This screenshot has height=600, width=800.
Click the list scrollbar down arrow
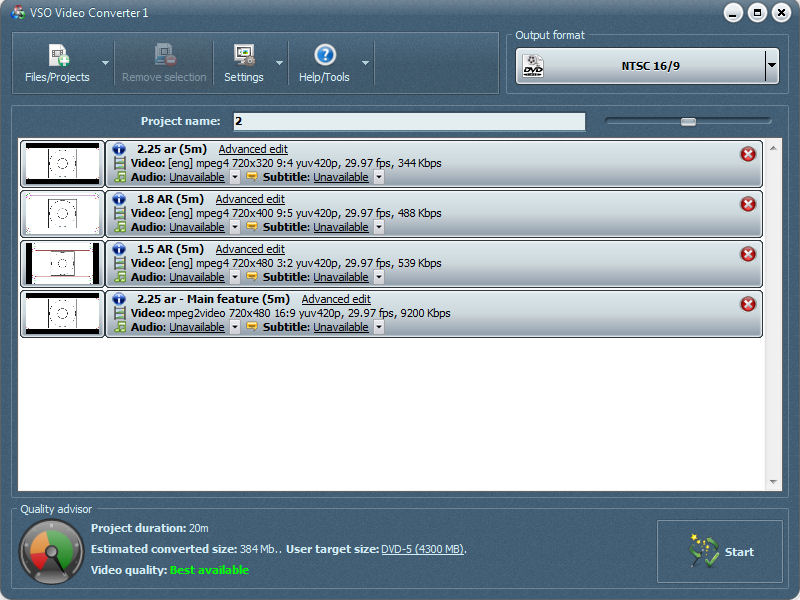pos(773,482)
